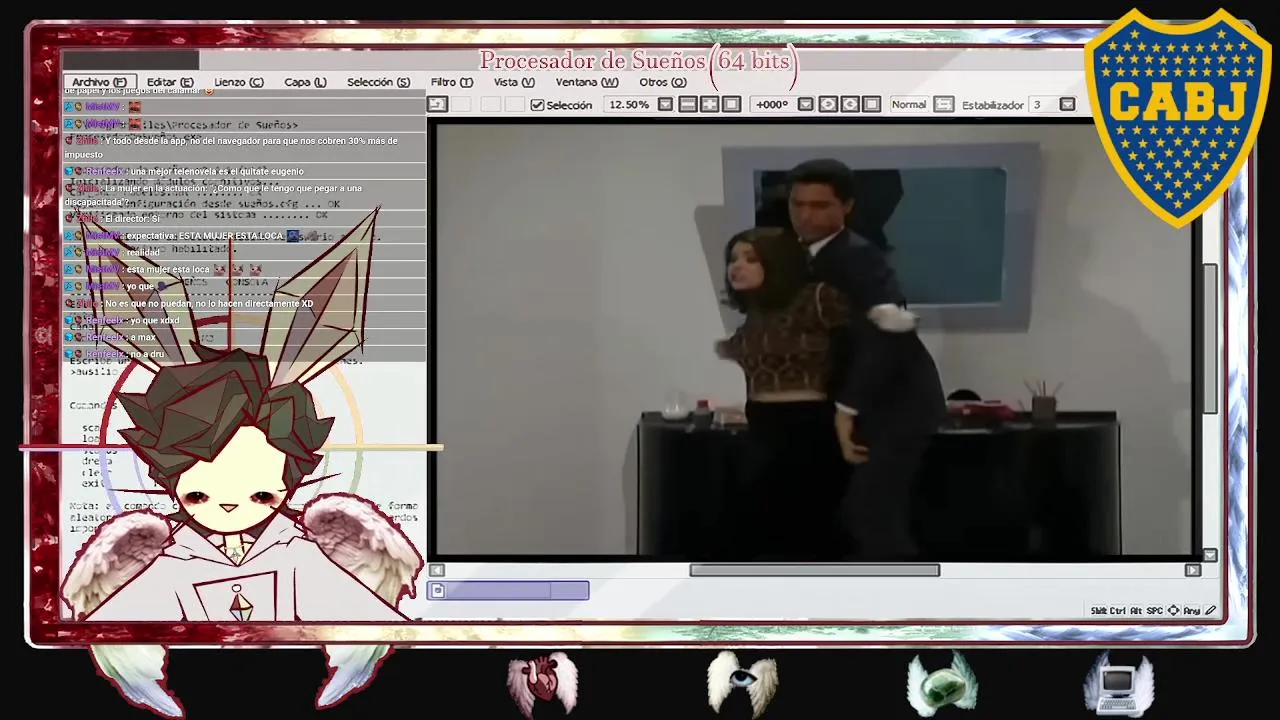Toggle the SPC indicator in status bar
The height and width of the screenshot is (720, 1280).
point(1154,610)
